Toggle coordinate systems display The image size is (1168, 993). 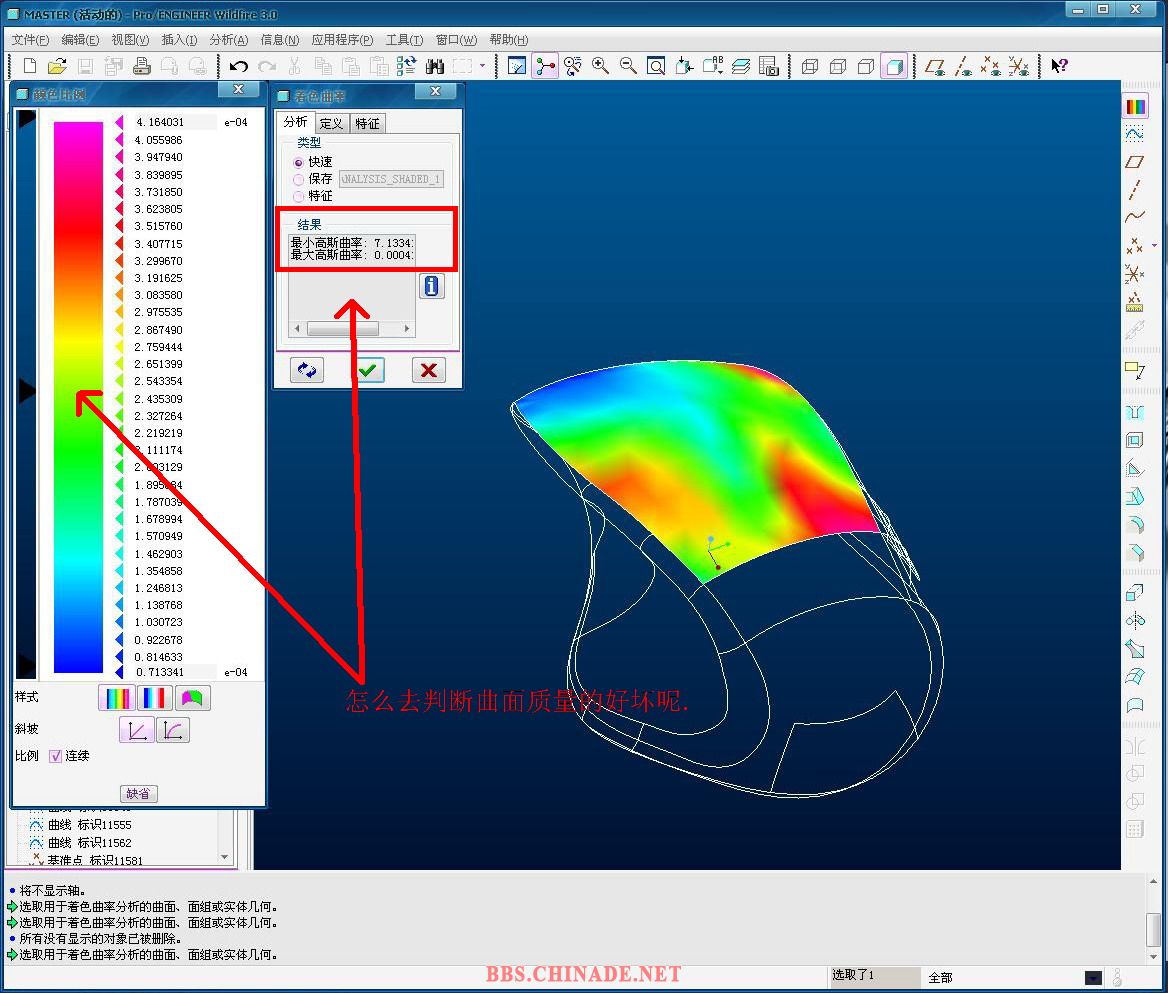click(x=1018, y=66)
